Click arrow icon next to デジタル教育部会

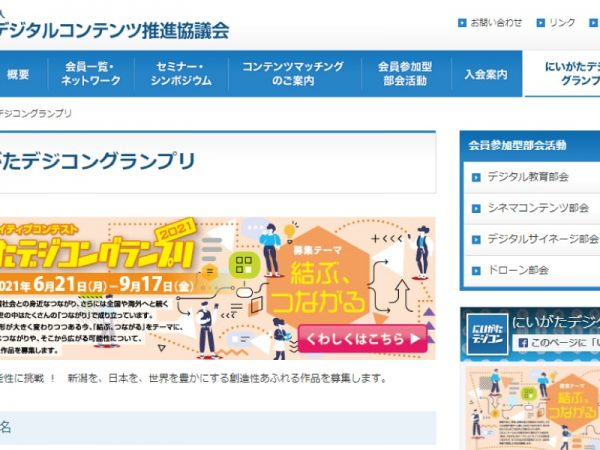pyautogui.click(x=476, y=178)
